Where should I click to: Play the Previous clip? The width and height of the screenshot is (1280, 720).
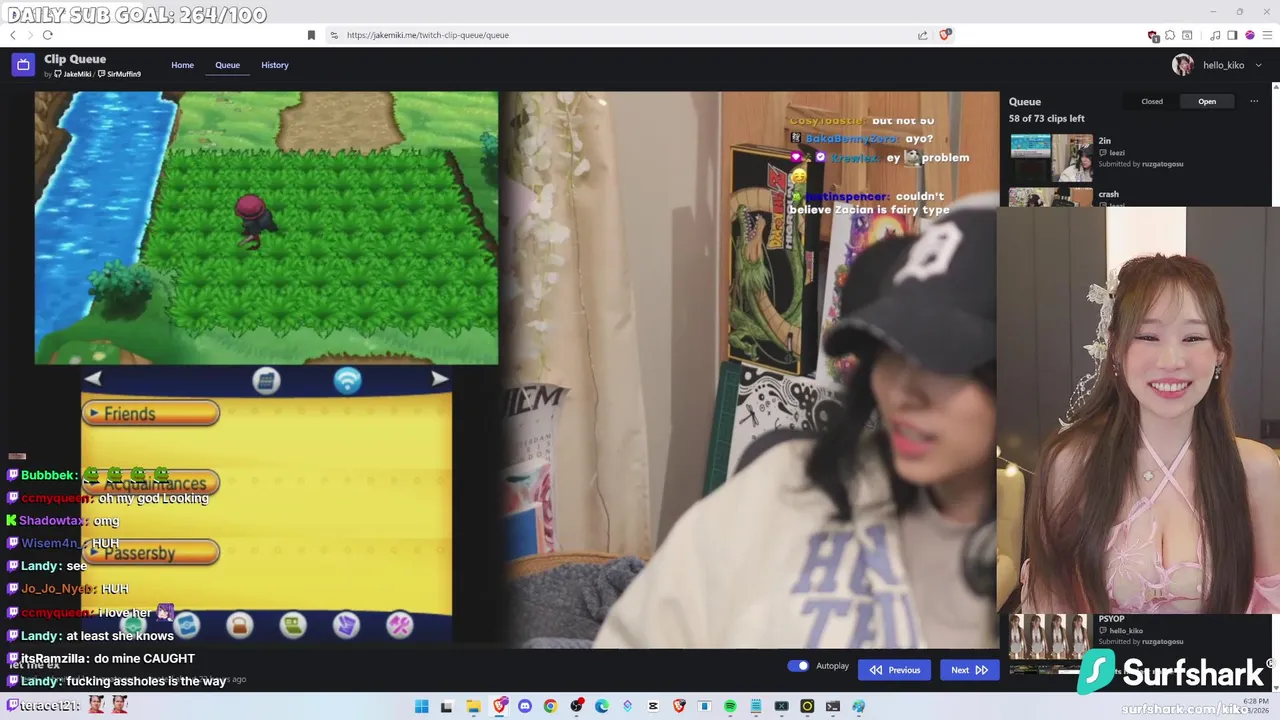click(x=895, y=670)
